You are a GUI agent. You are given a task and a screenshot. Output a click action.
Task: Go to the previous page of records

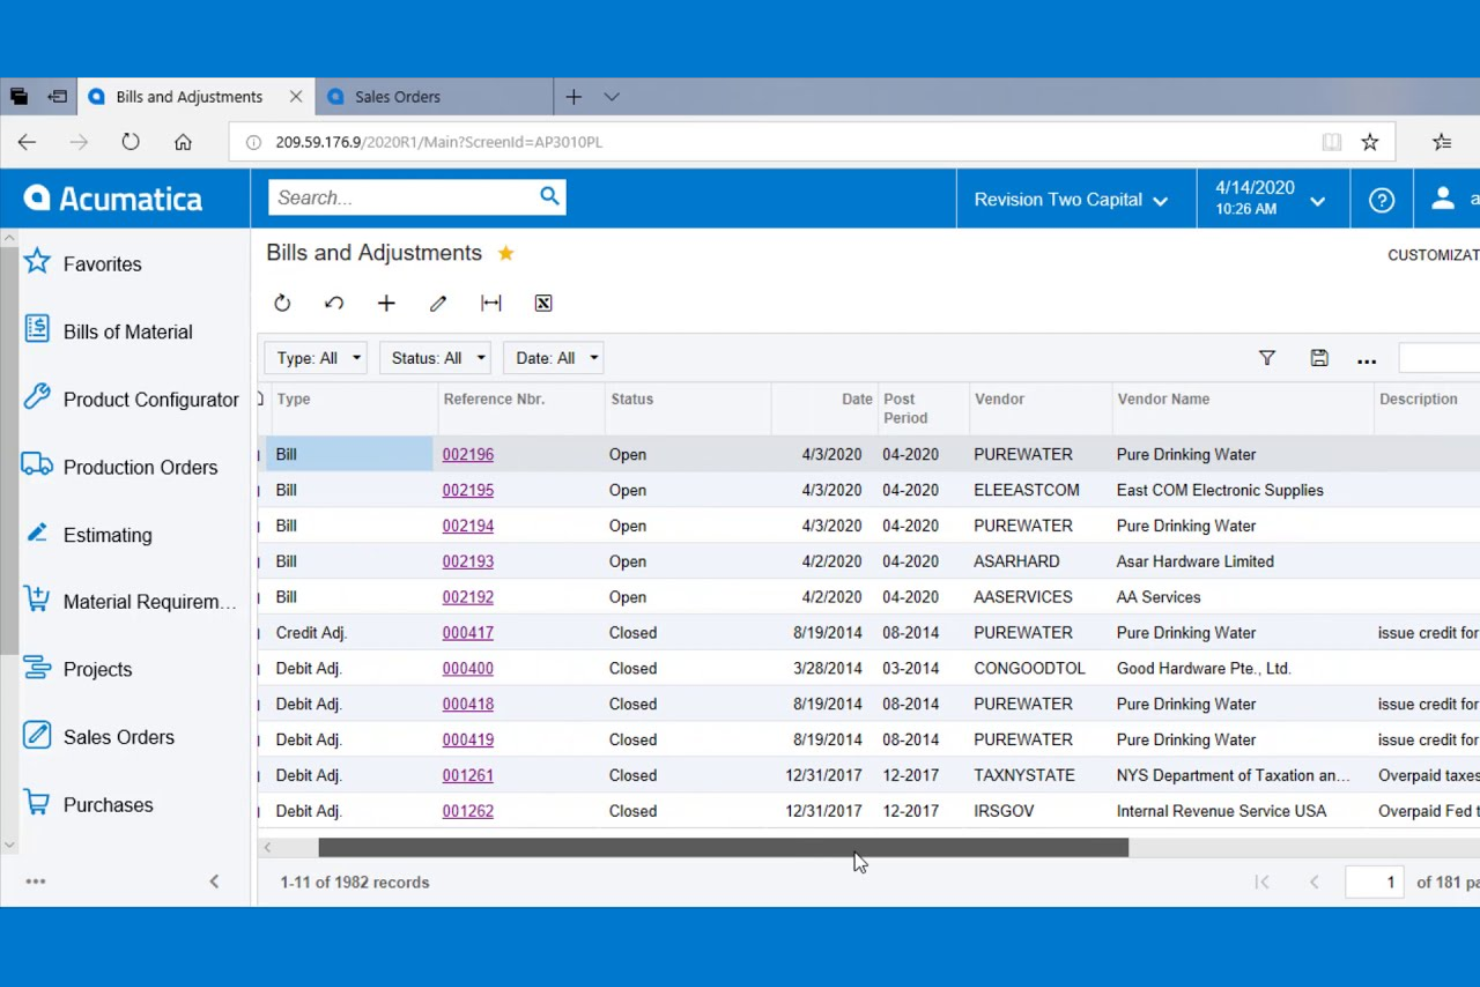[1314, 882]
